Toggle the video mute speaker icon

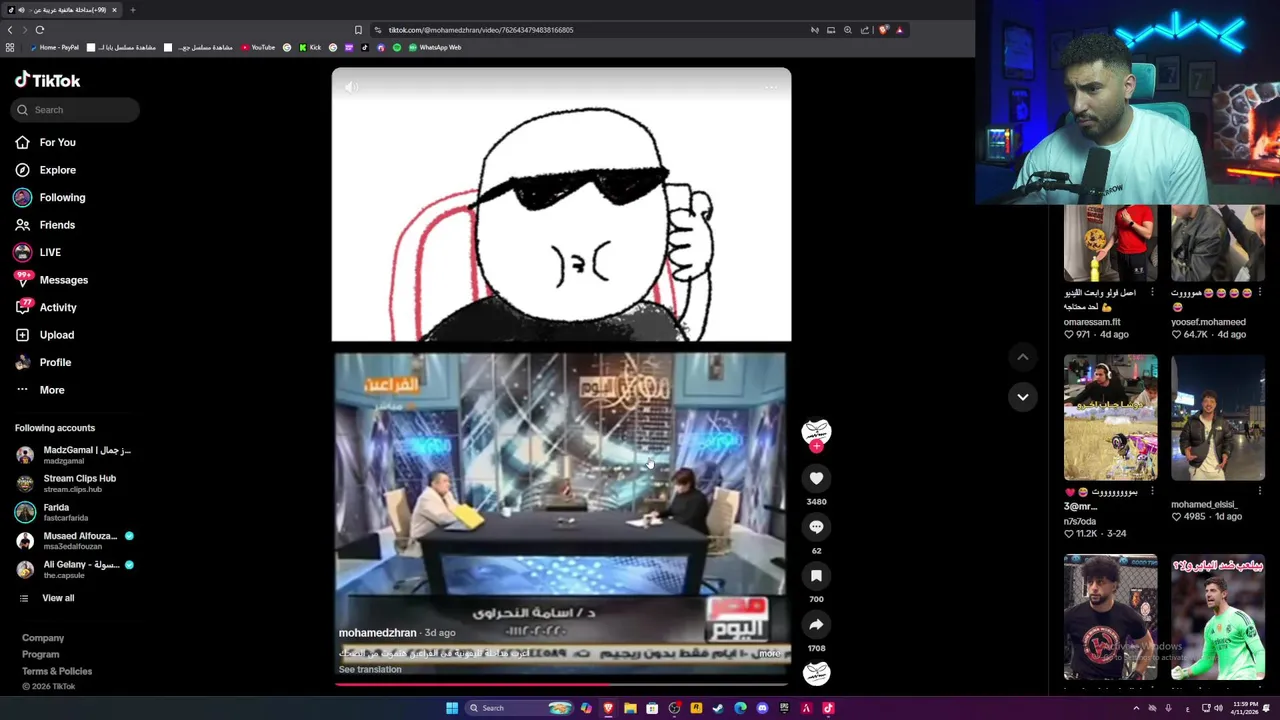coord(351,87)
